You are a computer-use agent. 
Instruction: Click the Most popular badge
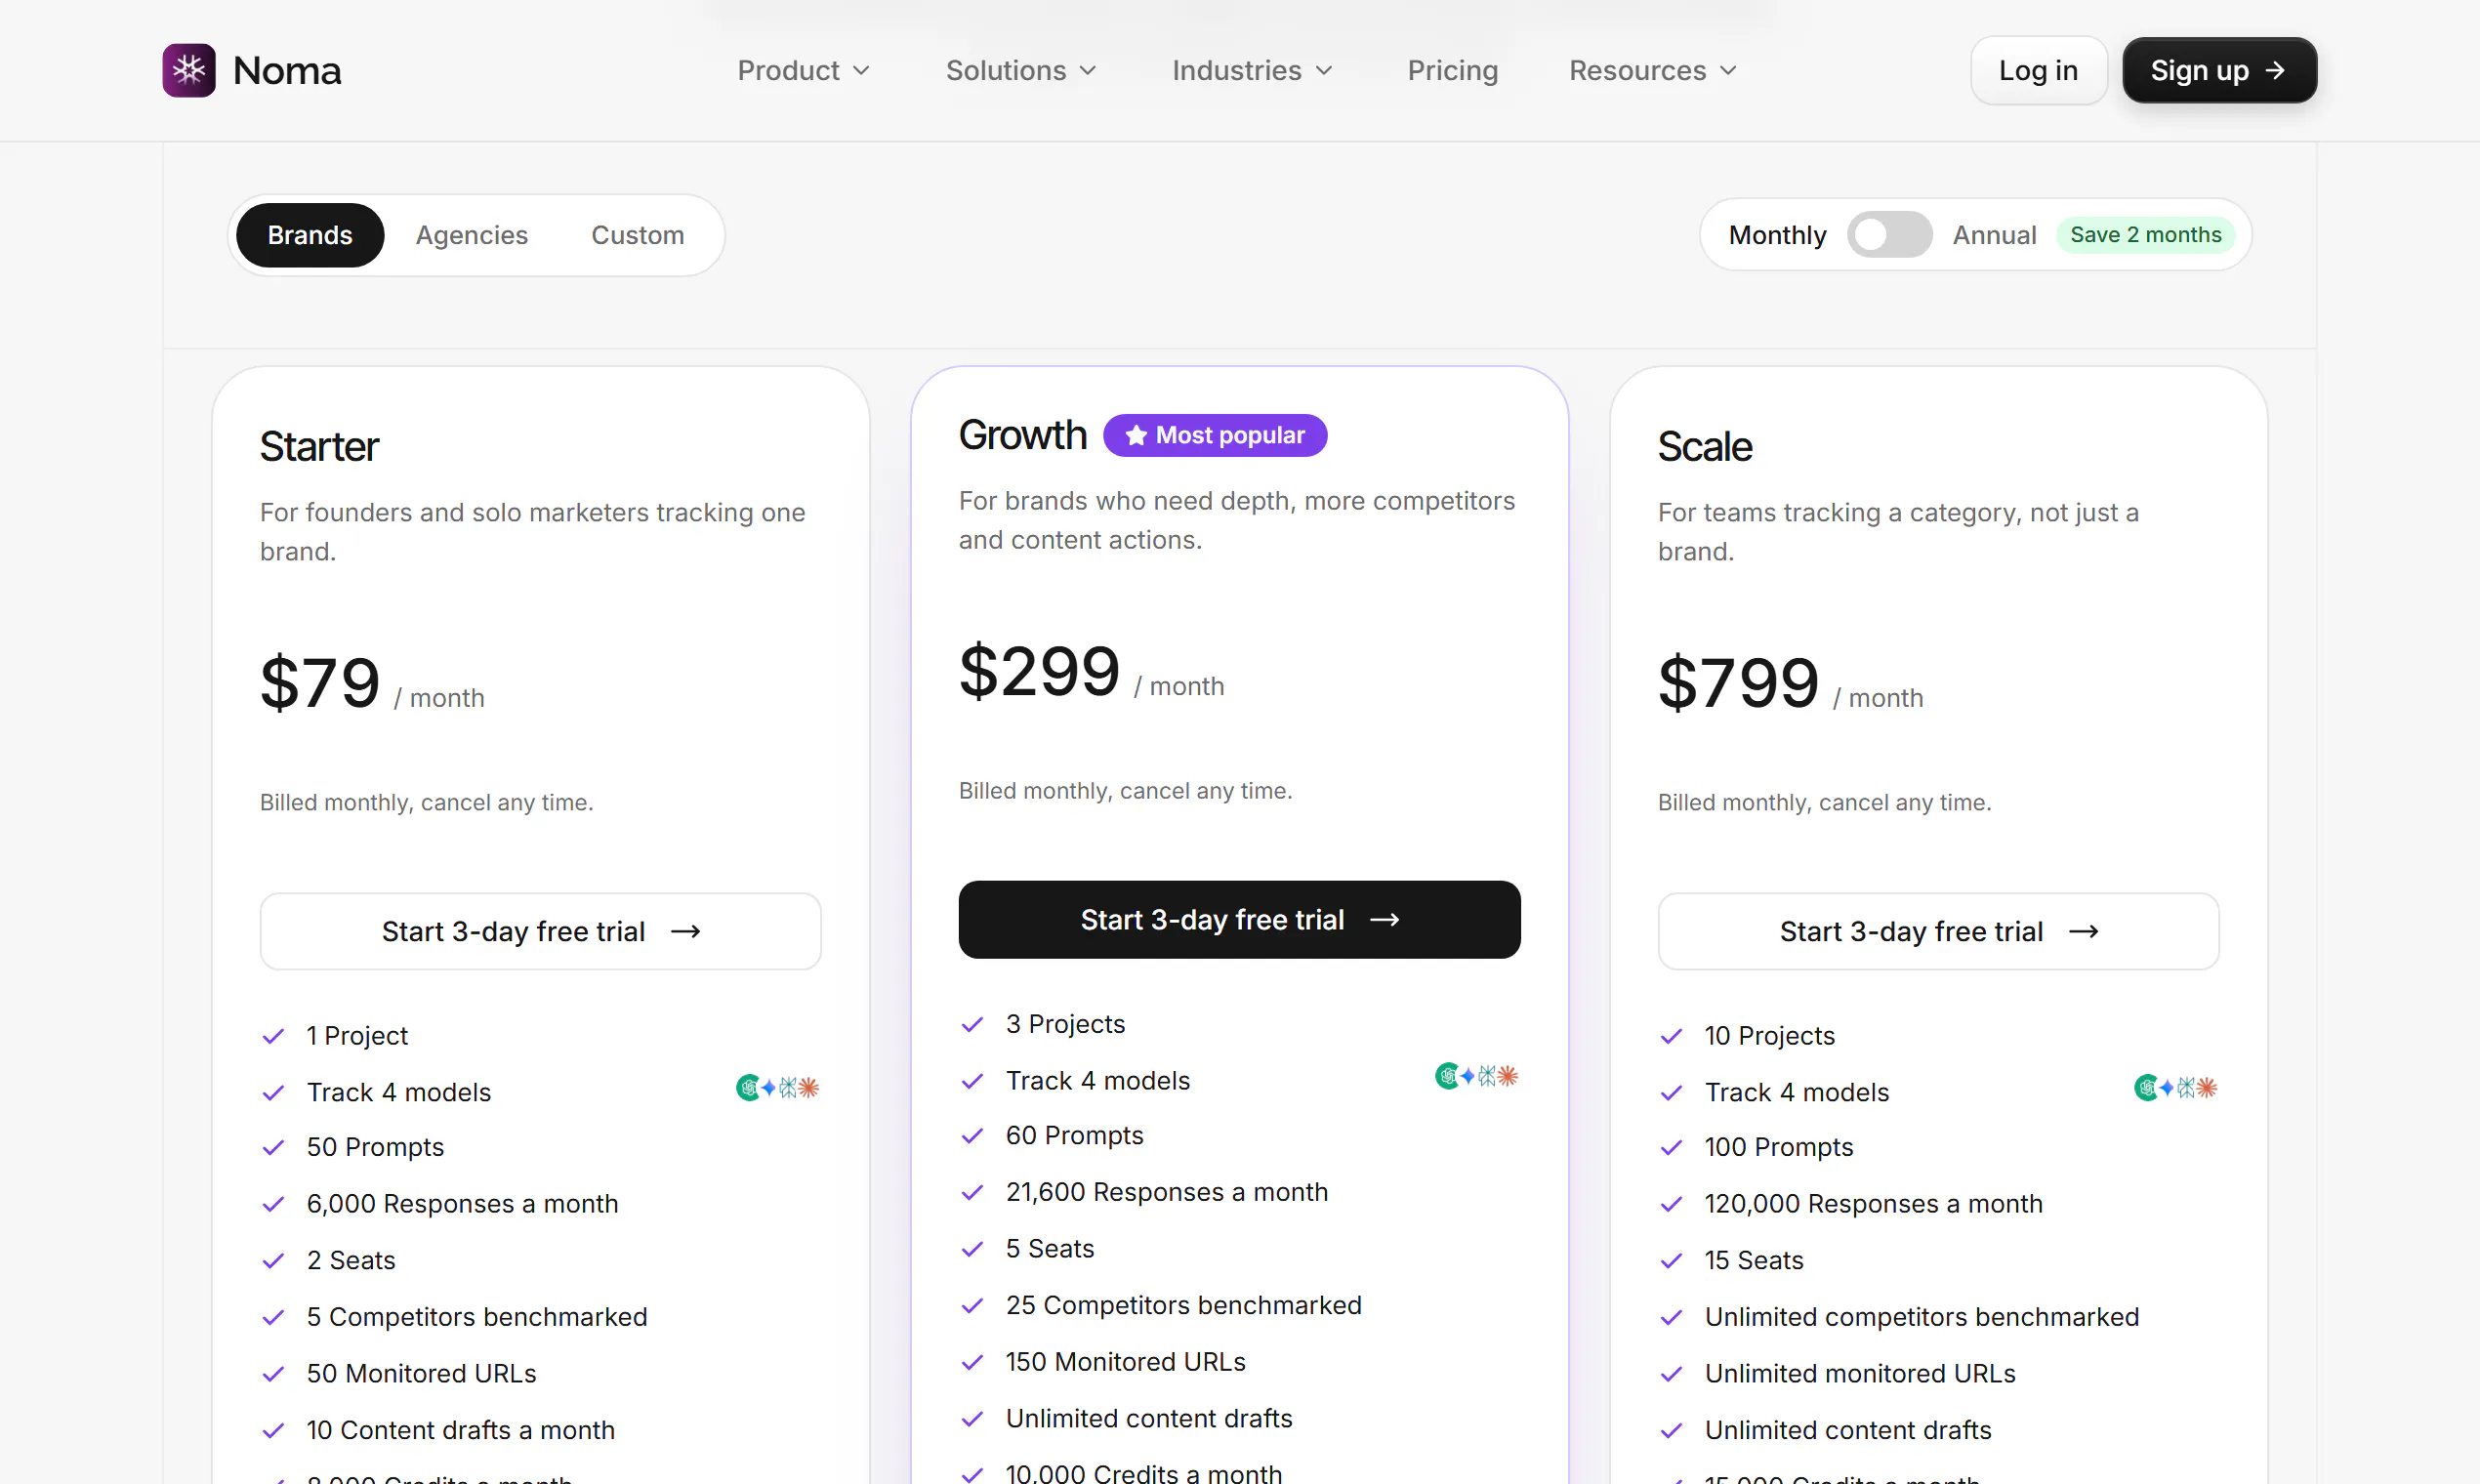[1214, 435]
